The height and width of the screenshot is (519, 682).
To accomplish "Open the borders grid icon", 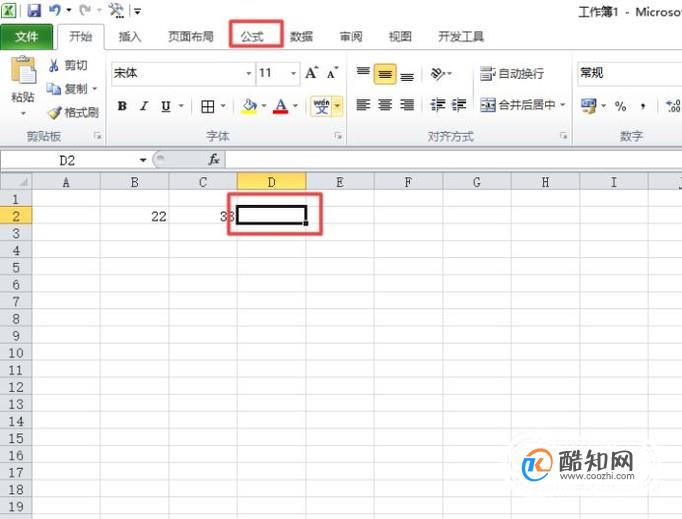I will click(x=207, y=106).
